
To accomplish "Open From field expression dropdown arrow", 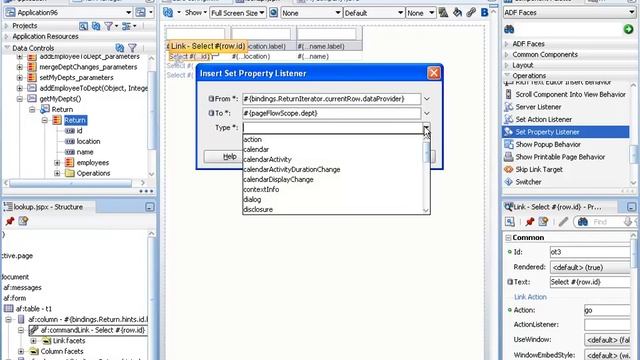I will tap(427, 99).
